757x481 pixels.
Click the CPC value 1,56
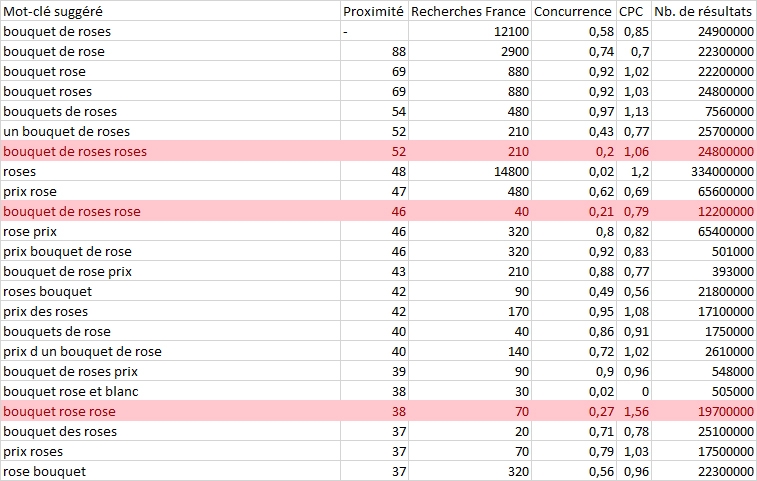(x=634, y=411)
